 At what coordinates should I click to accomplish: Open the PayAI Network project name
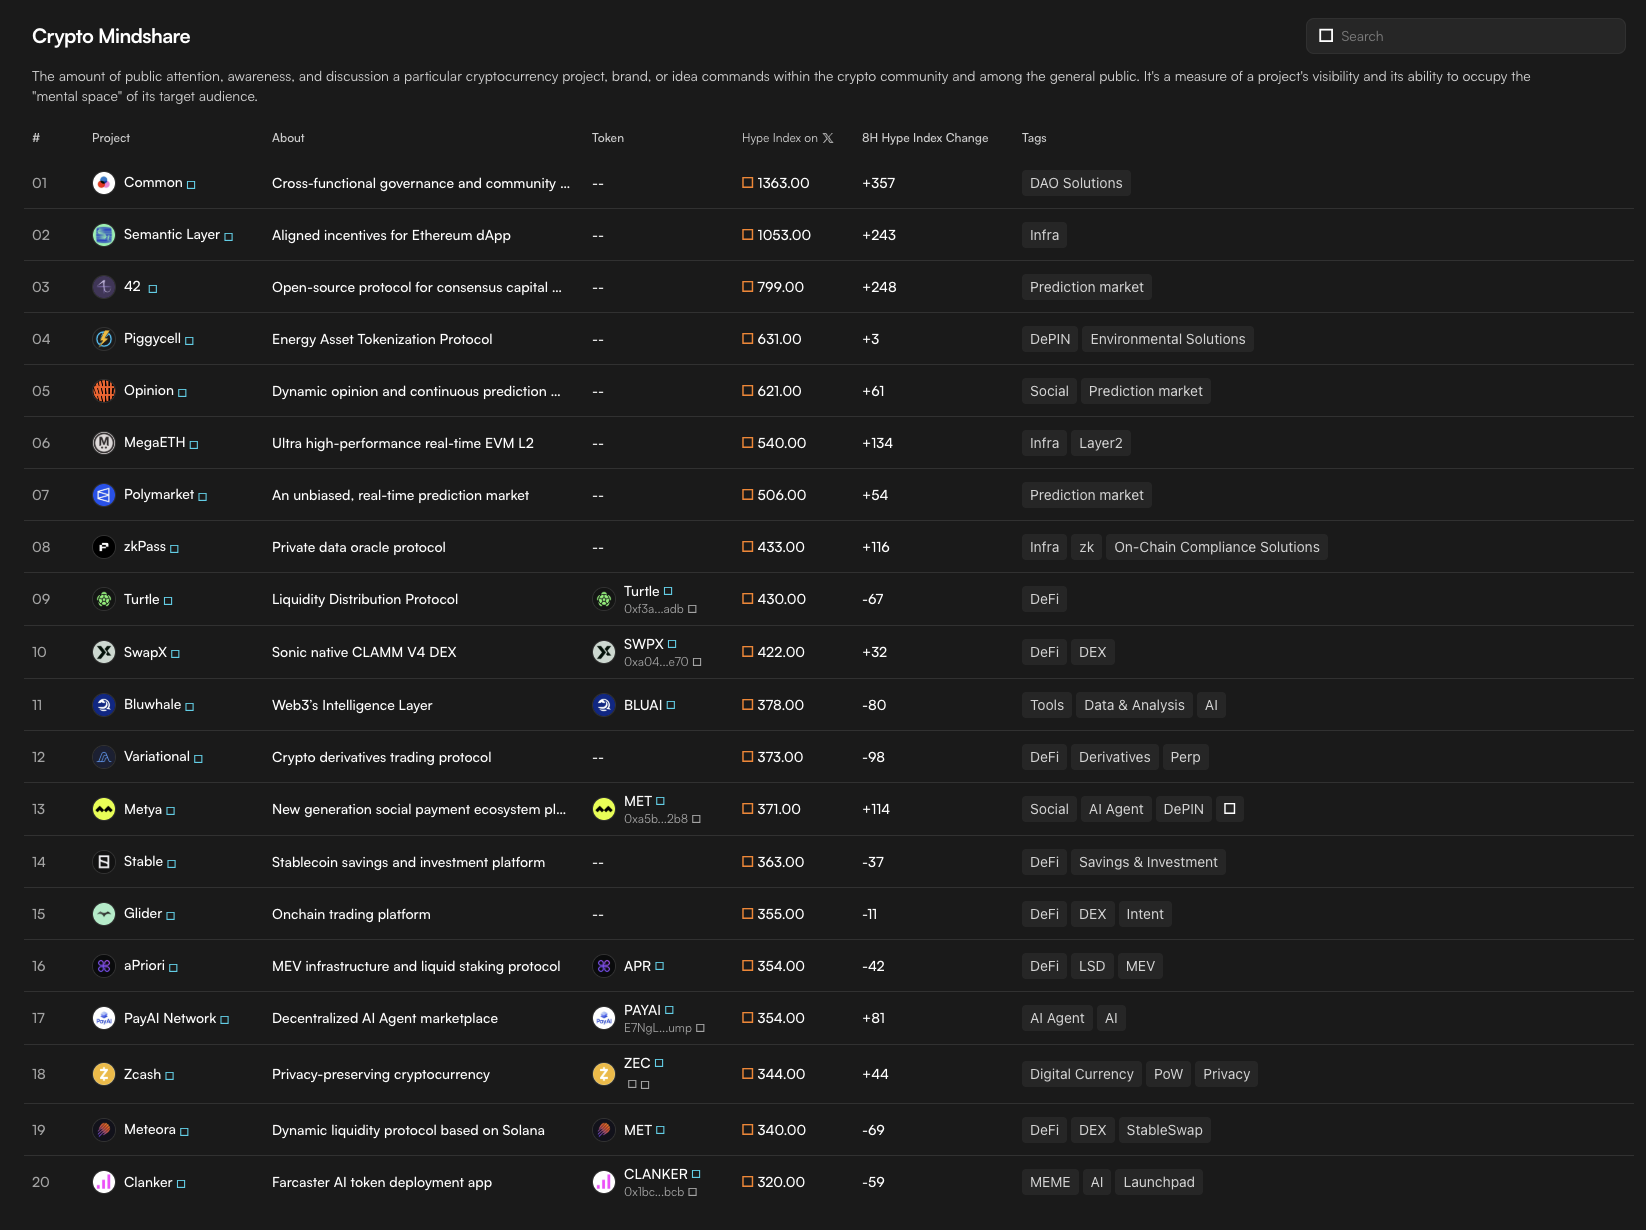170,1018
